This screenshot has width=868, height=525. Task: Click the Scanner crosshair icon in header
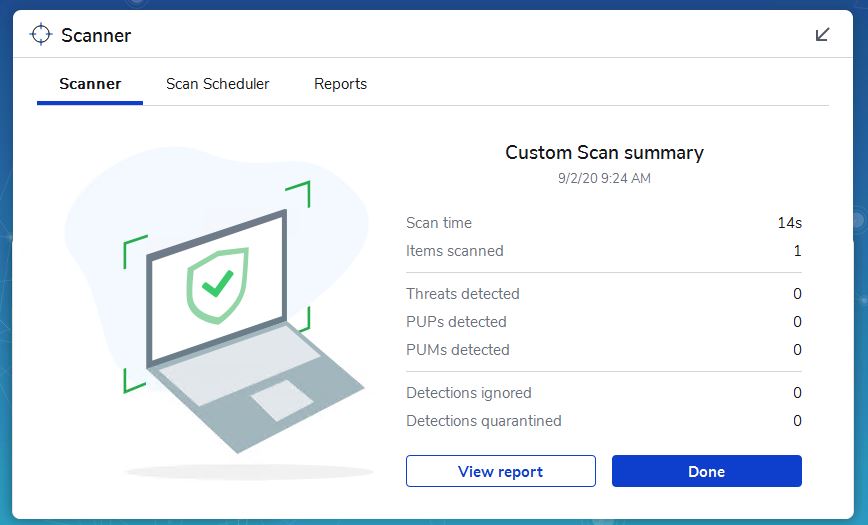point(40,35)
